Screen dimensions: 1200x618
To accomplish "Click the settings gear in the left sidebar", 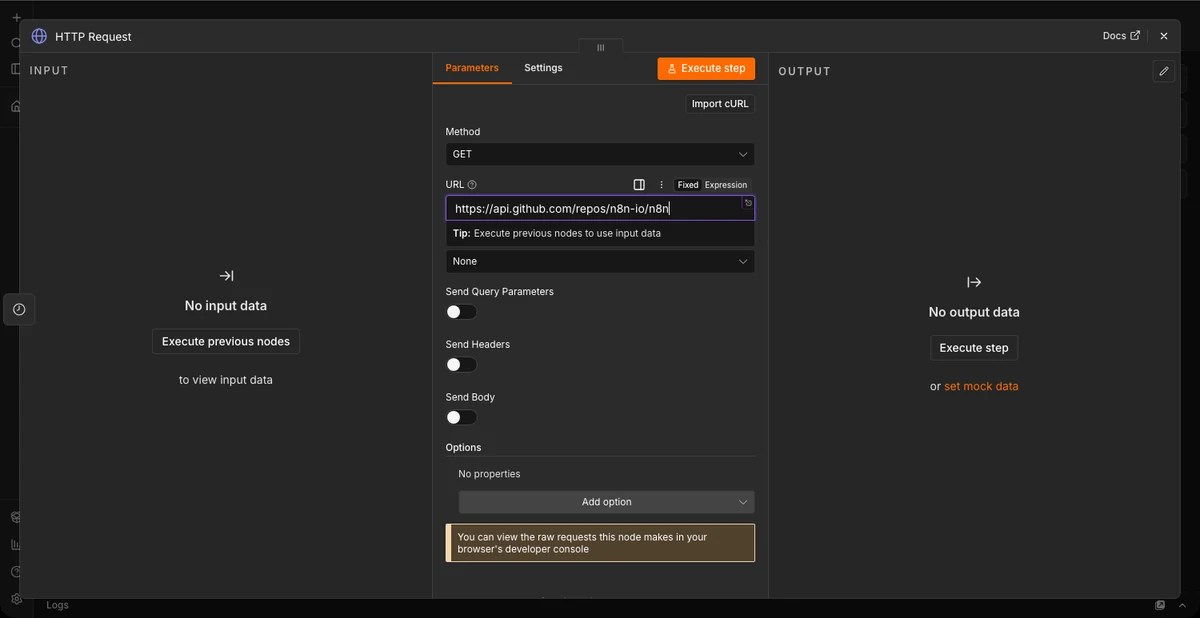I will coord(16,599).
